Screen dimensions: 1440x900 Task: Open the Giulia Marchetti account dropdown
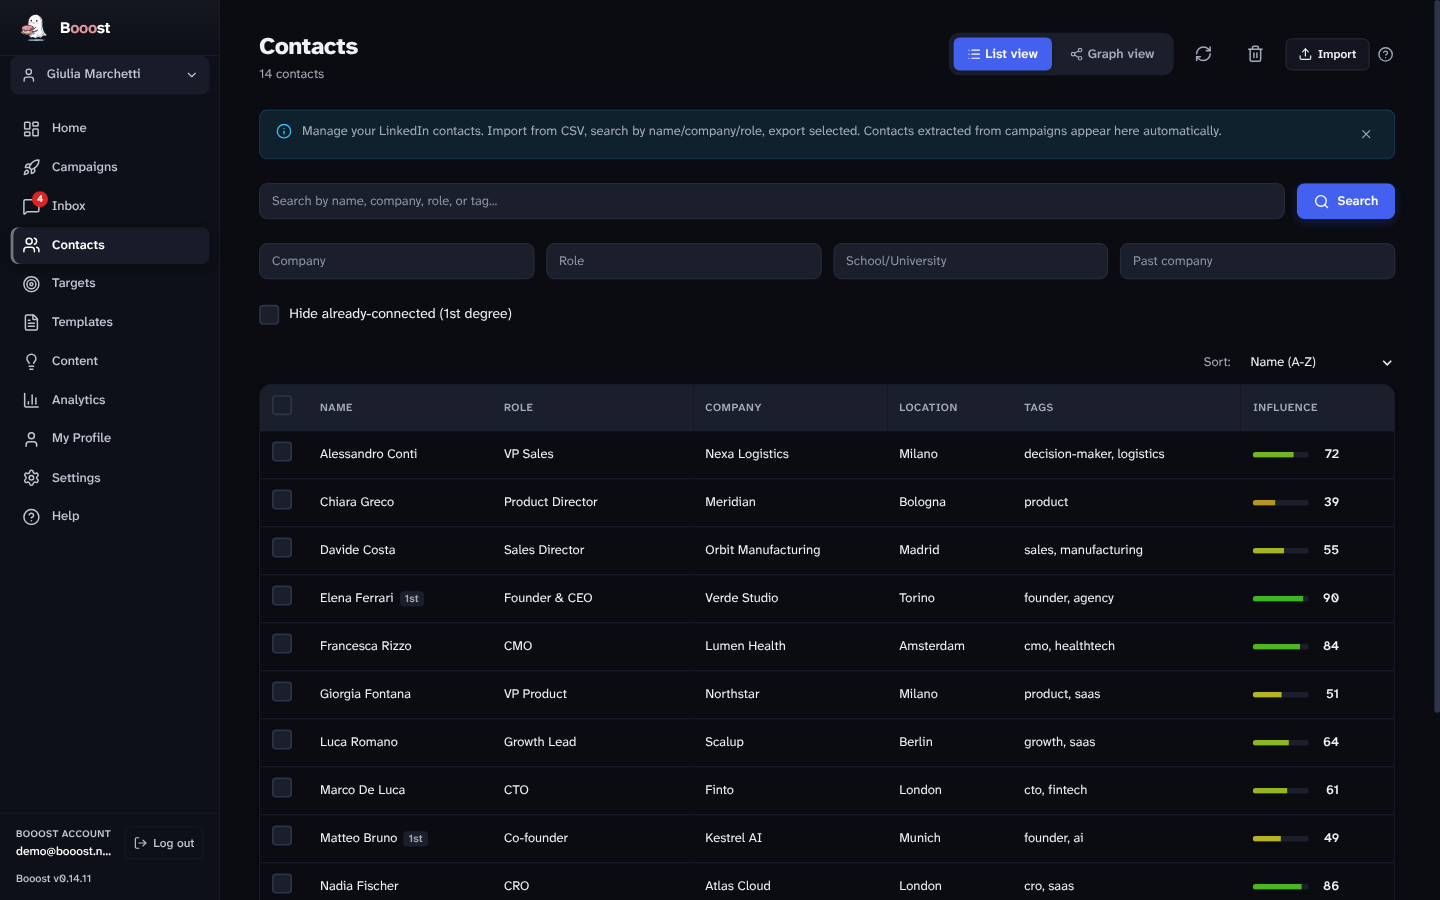pos(110,75)
